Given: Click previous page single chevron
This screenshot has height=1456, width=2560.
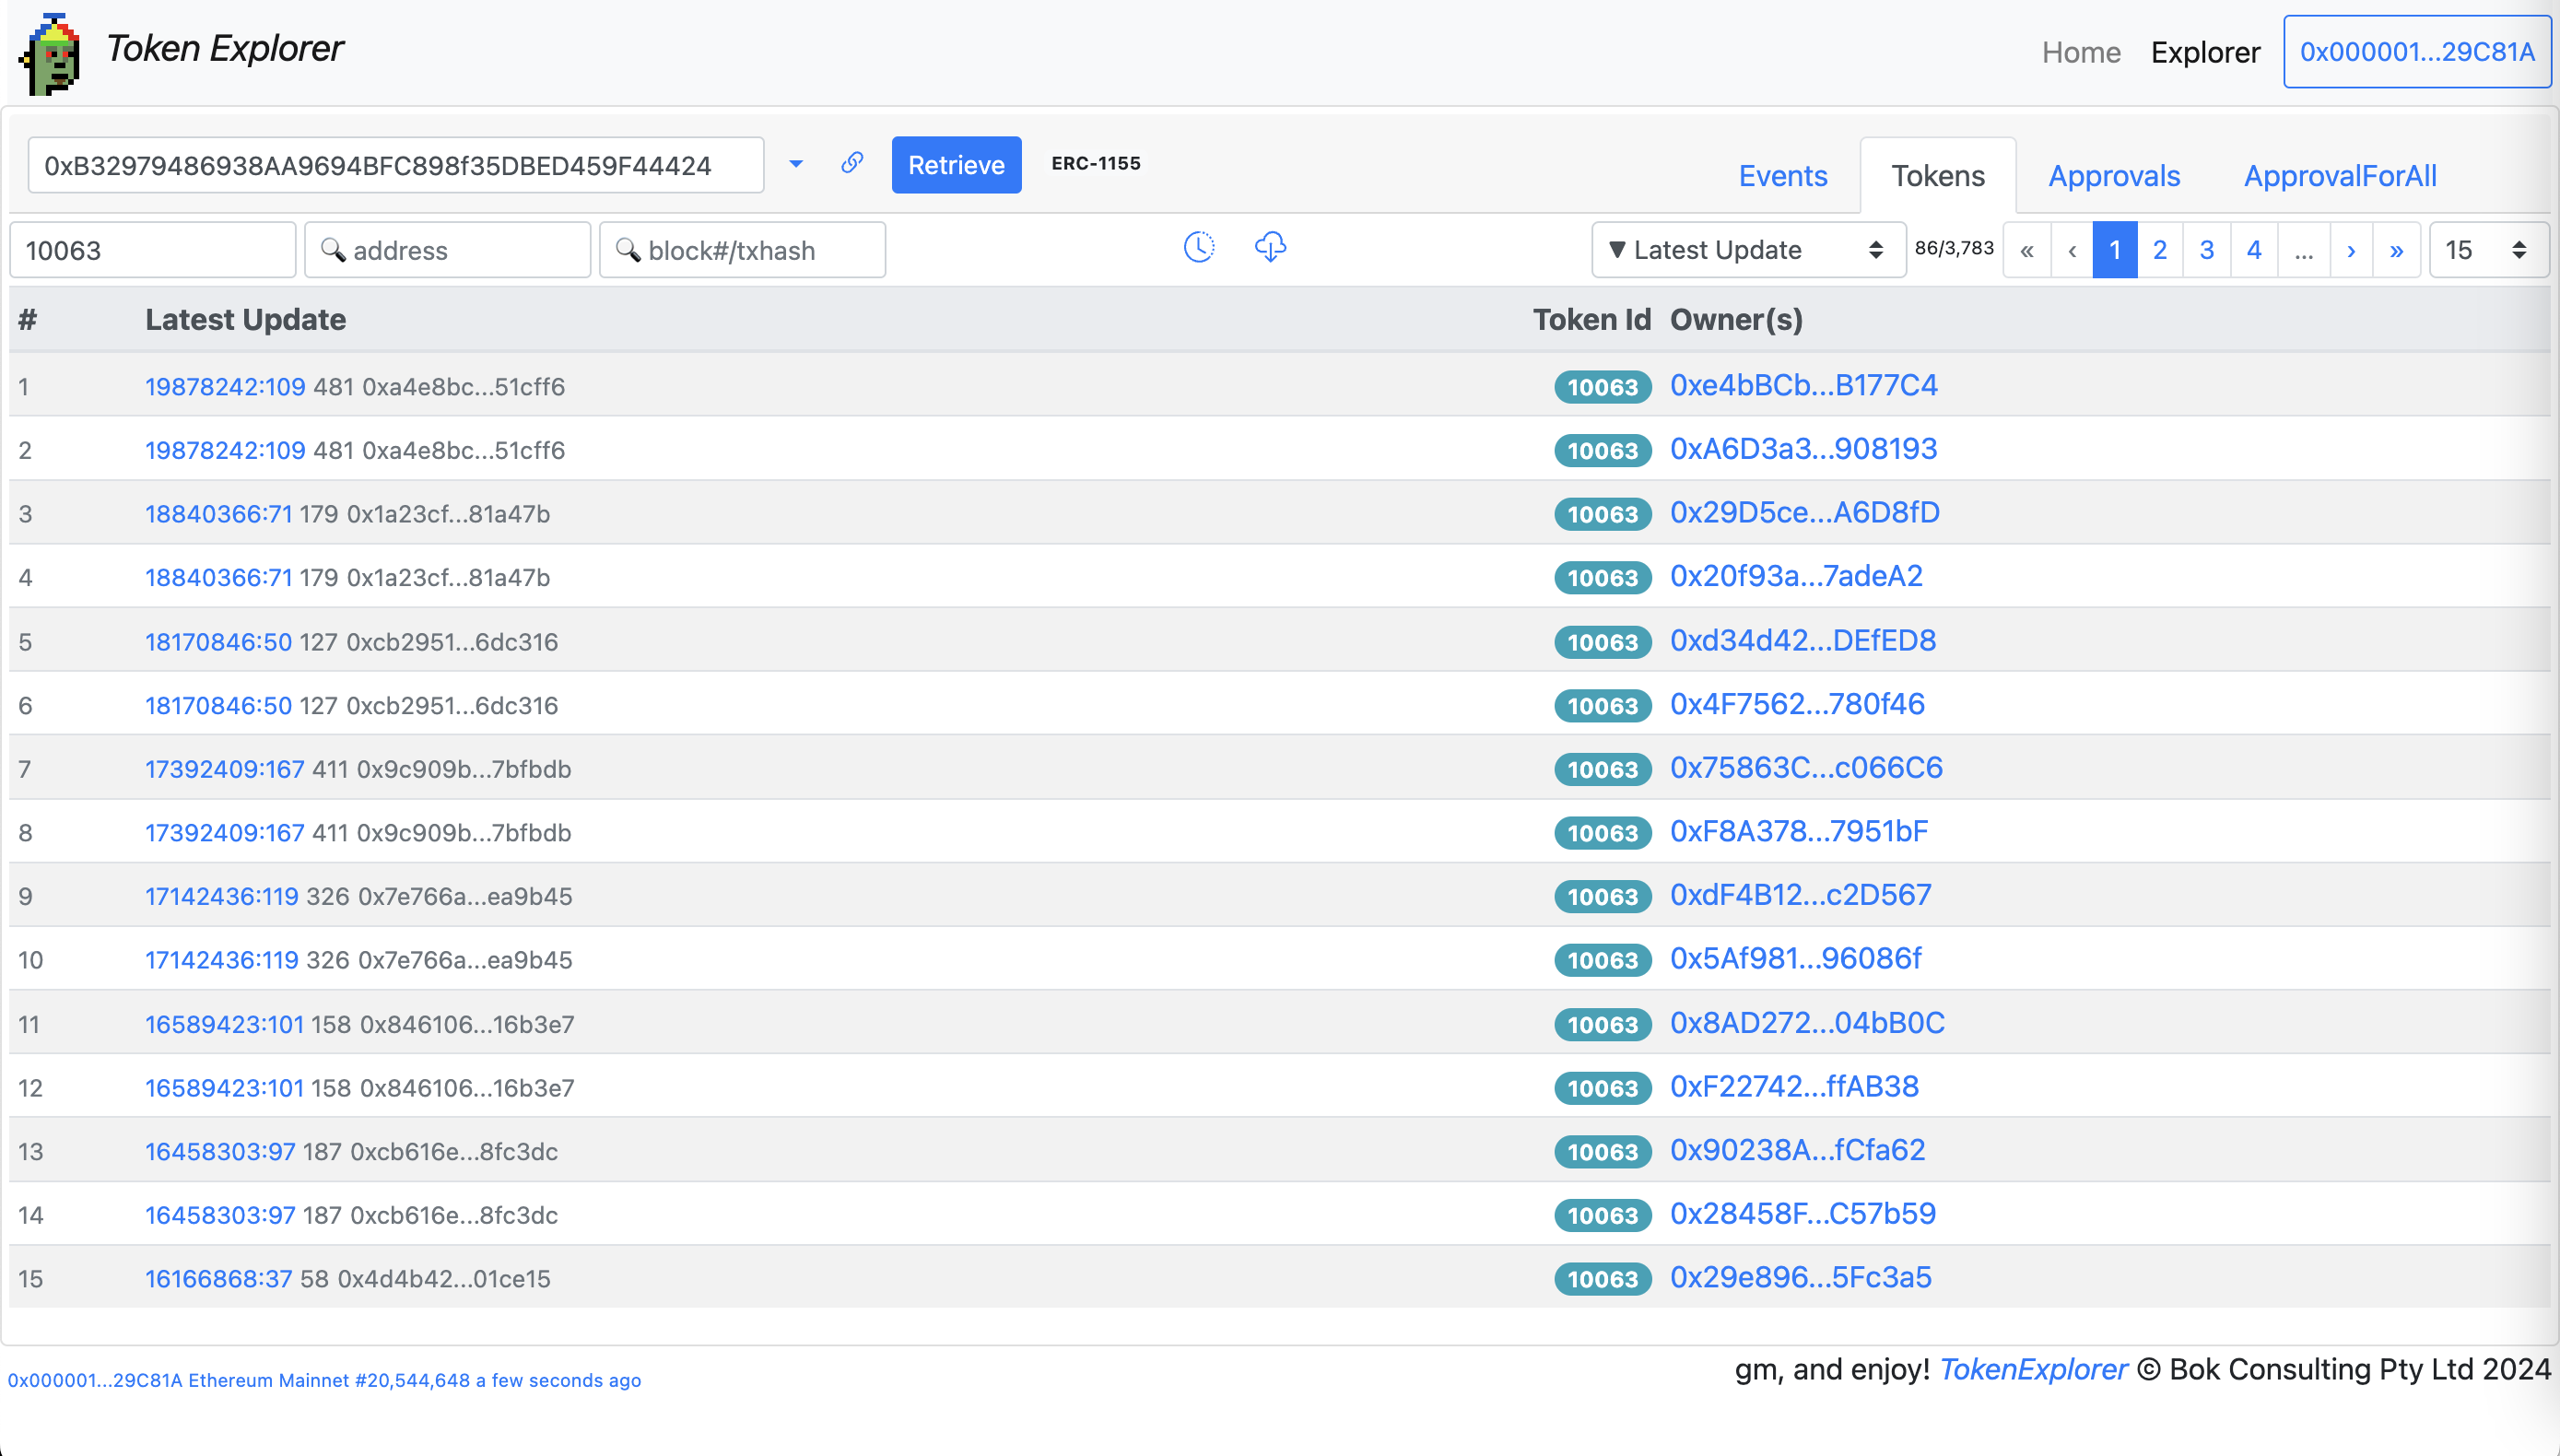Looking at the screenshot, I should point(2072,250).
